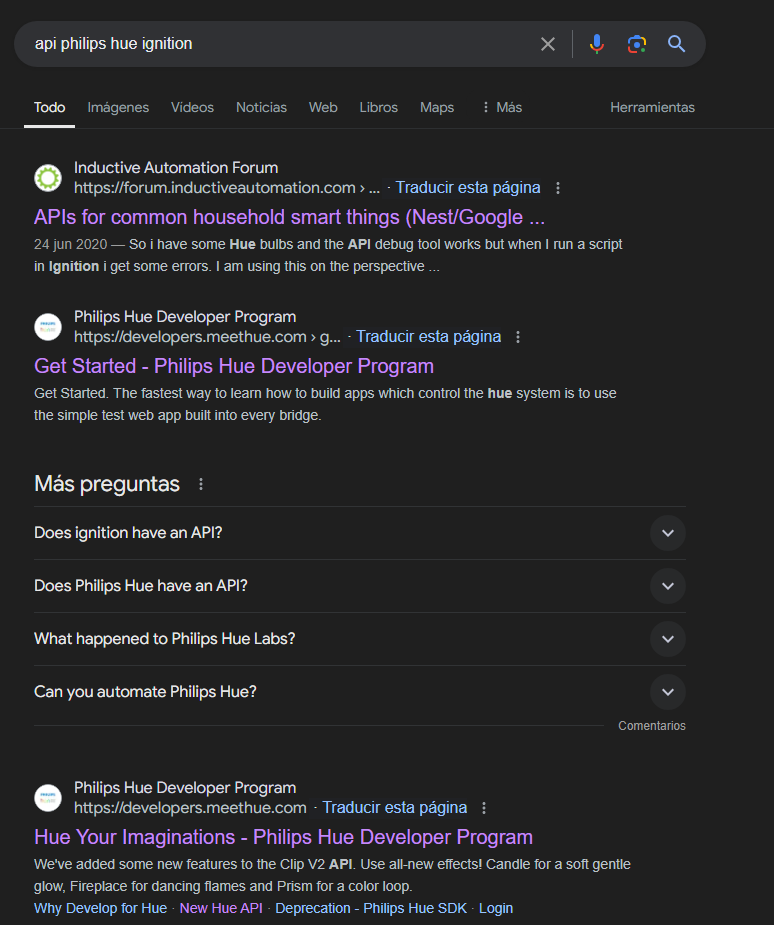This screenshot has width=774, height=925.
Task: Open options menu for Inductive Automation Forum result
Action: point(557,188)
